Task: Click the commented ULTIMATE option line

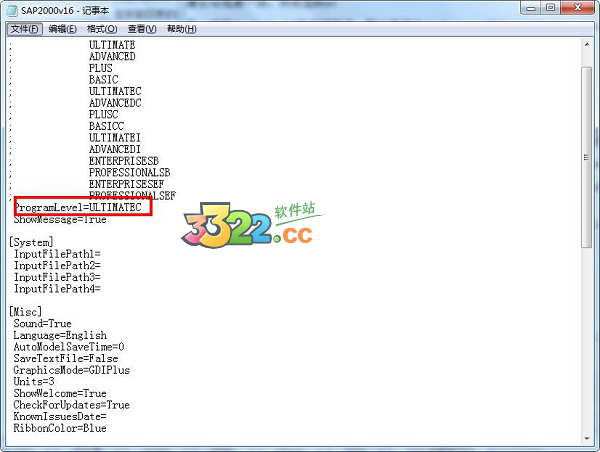Action: point(112,45)
